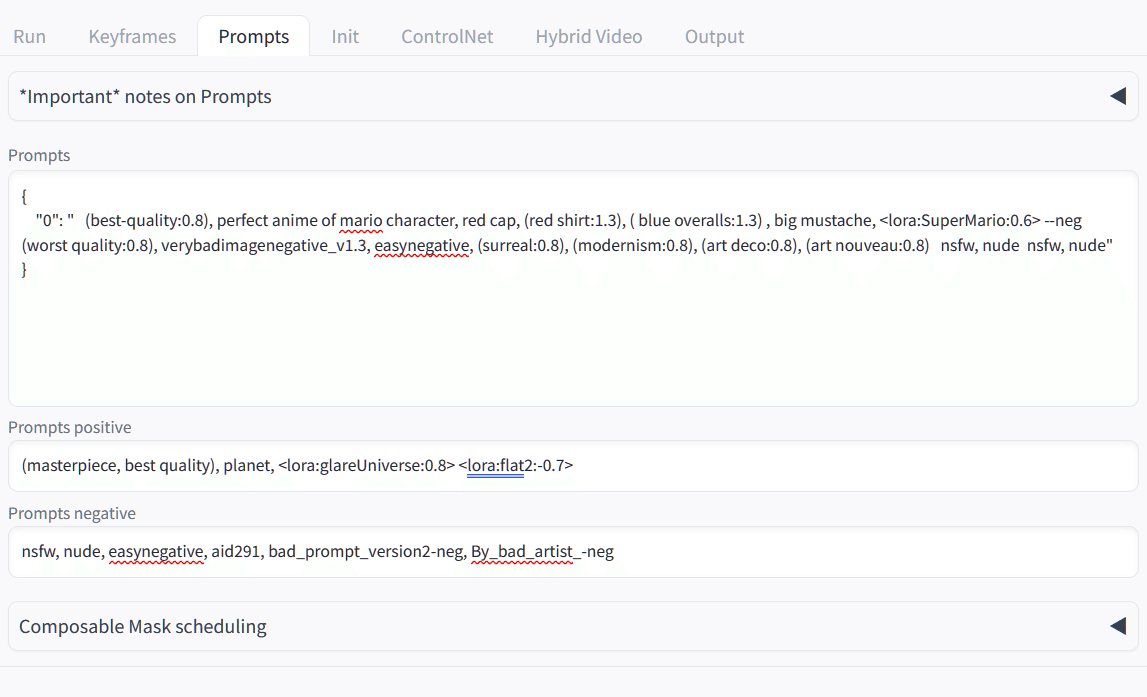1147x697 pixels.
Task: Click underlined "easynegative" in the Prompts JSON box
Action: pos(421,245)
